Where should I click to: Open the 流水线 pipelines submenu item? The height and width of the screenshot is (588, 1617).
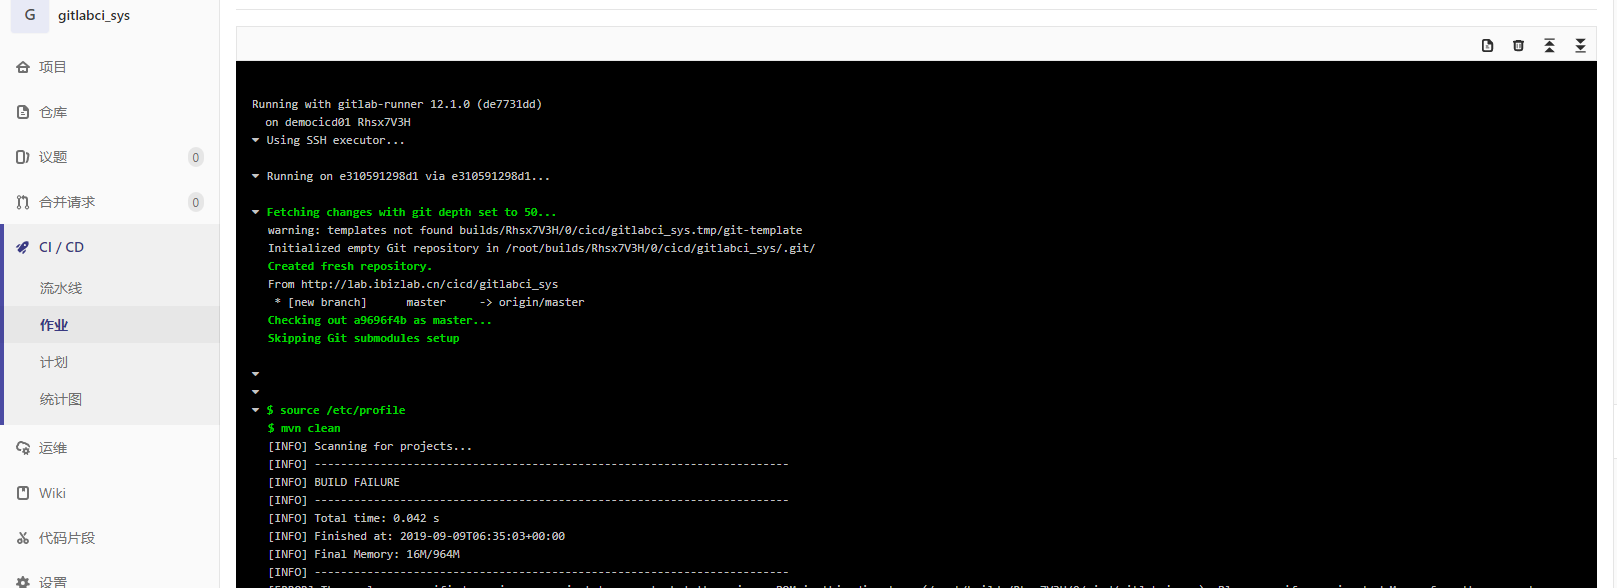61,288
